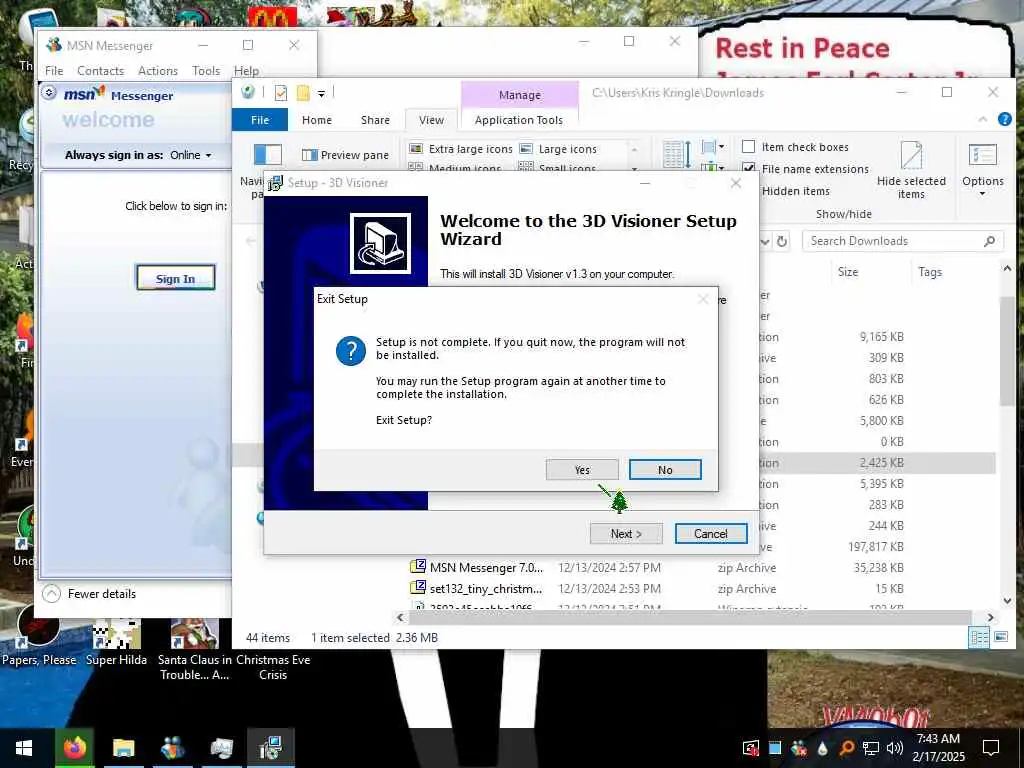The image size is (1024, 768).
Task: Open the Contacts menu in MSN Messenger
Action: [100, 71]
